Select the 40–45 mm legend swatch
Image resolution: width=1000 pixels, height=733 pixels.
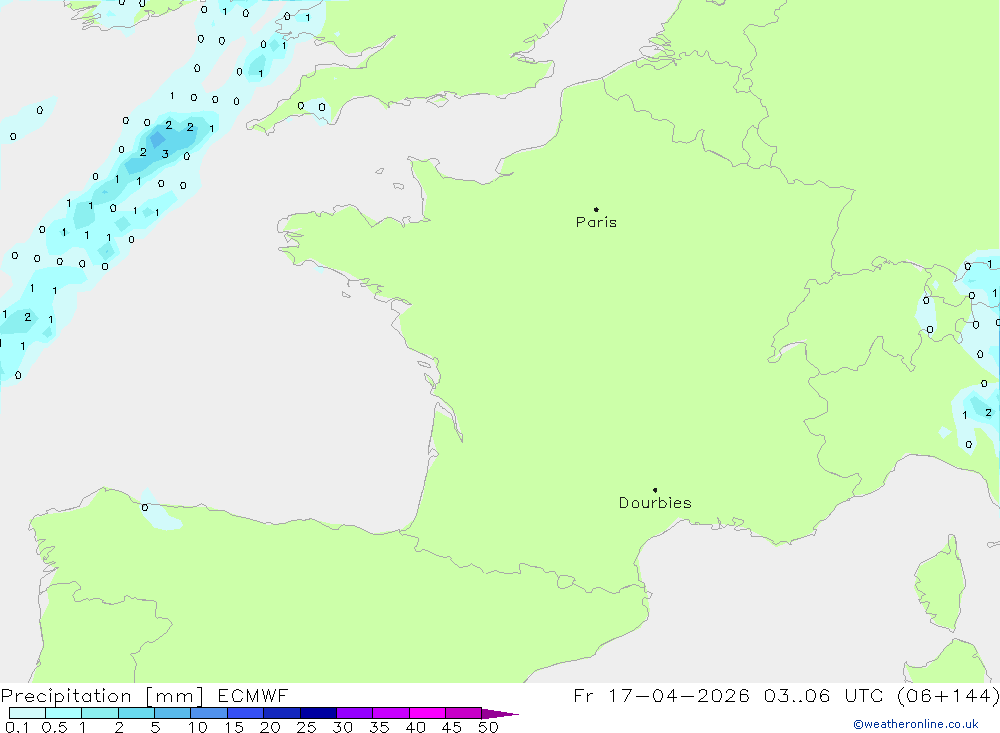(427, 713)
